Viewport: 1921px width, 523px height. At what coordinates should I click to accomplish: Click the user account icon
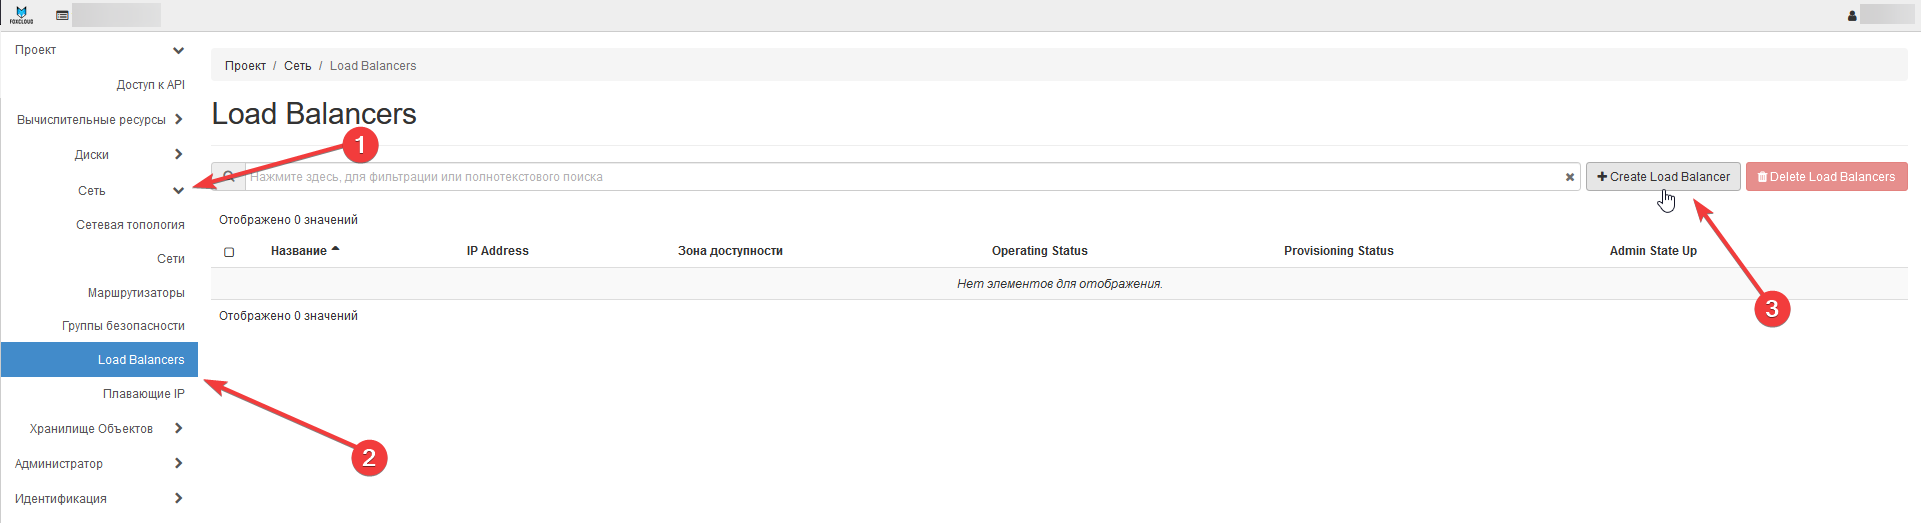pyautogui.click(x=1851, y=15)
